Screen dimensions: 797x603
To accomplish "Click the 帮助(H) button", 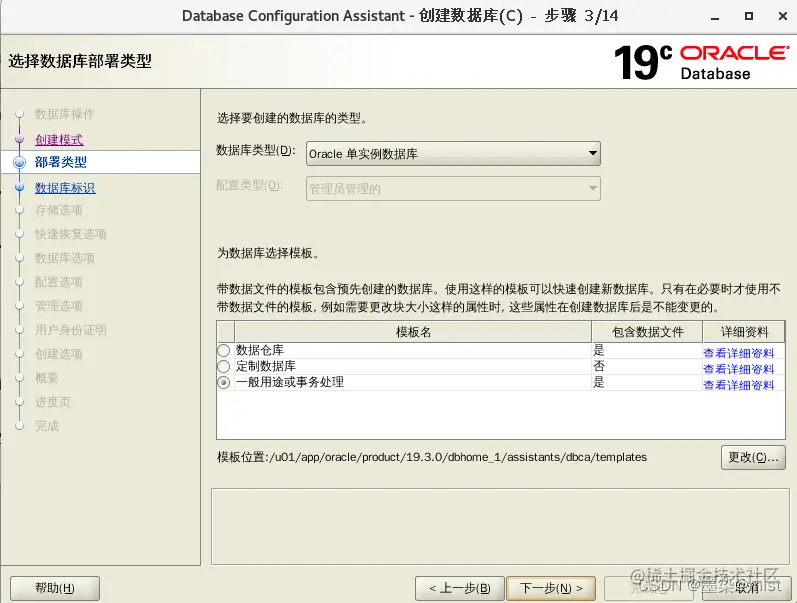I will (x=55, y=588).
